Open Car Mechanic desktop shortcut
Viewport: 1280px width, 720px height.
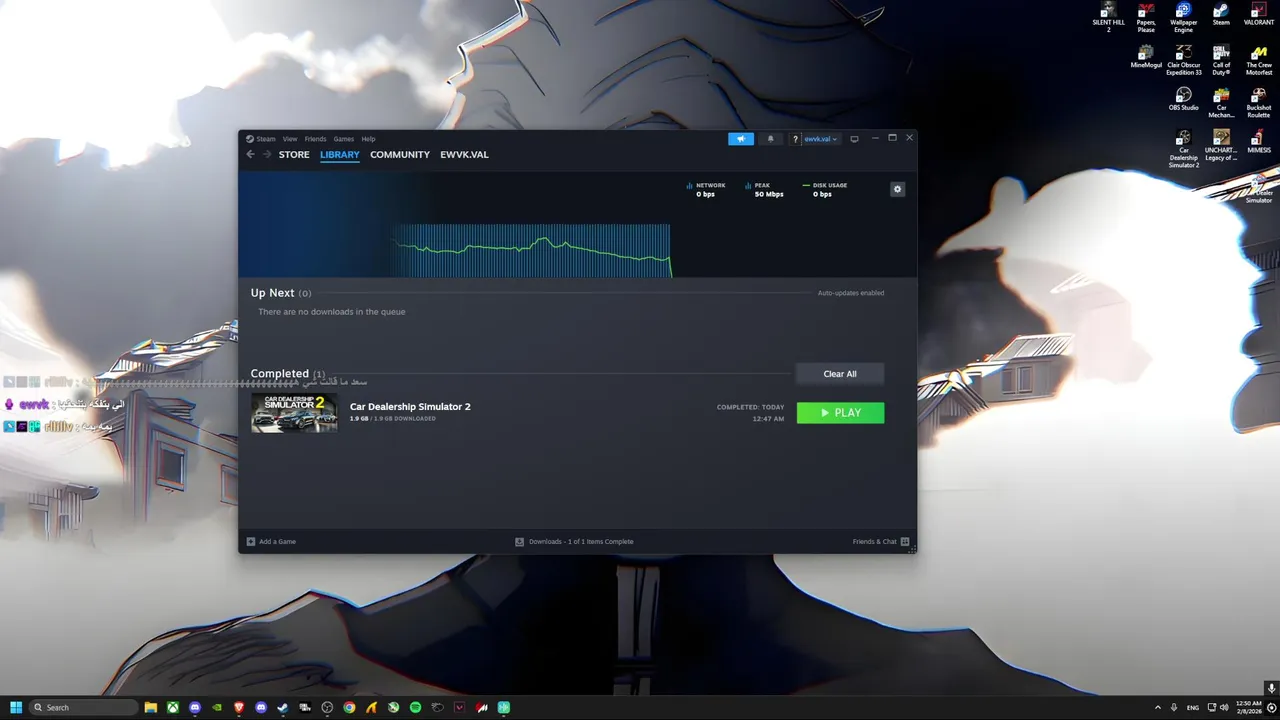point(1221,103)
